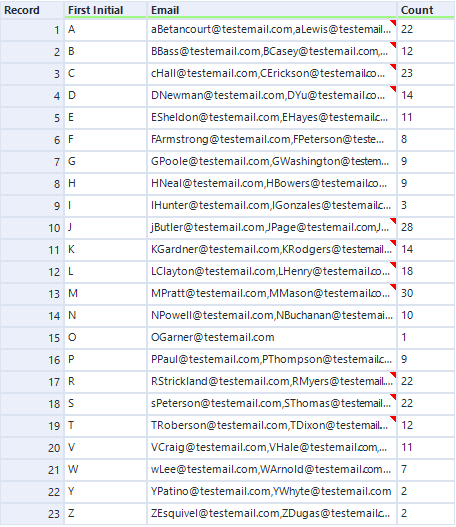Click First Initial cell M
Image resolution: width=456 pixels, height=527 pixels.
pos(106,294)
